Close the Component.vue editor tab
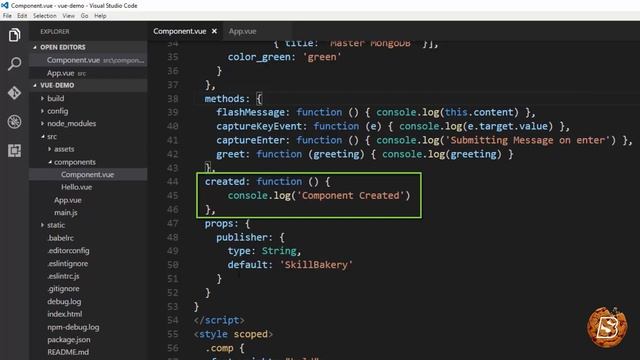The image size is (640, 360). point(214,31)
